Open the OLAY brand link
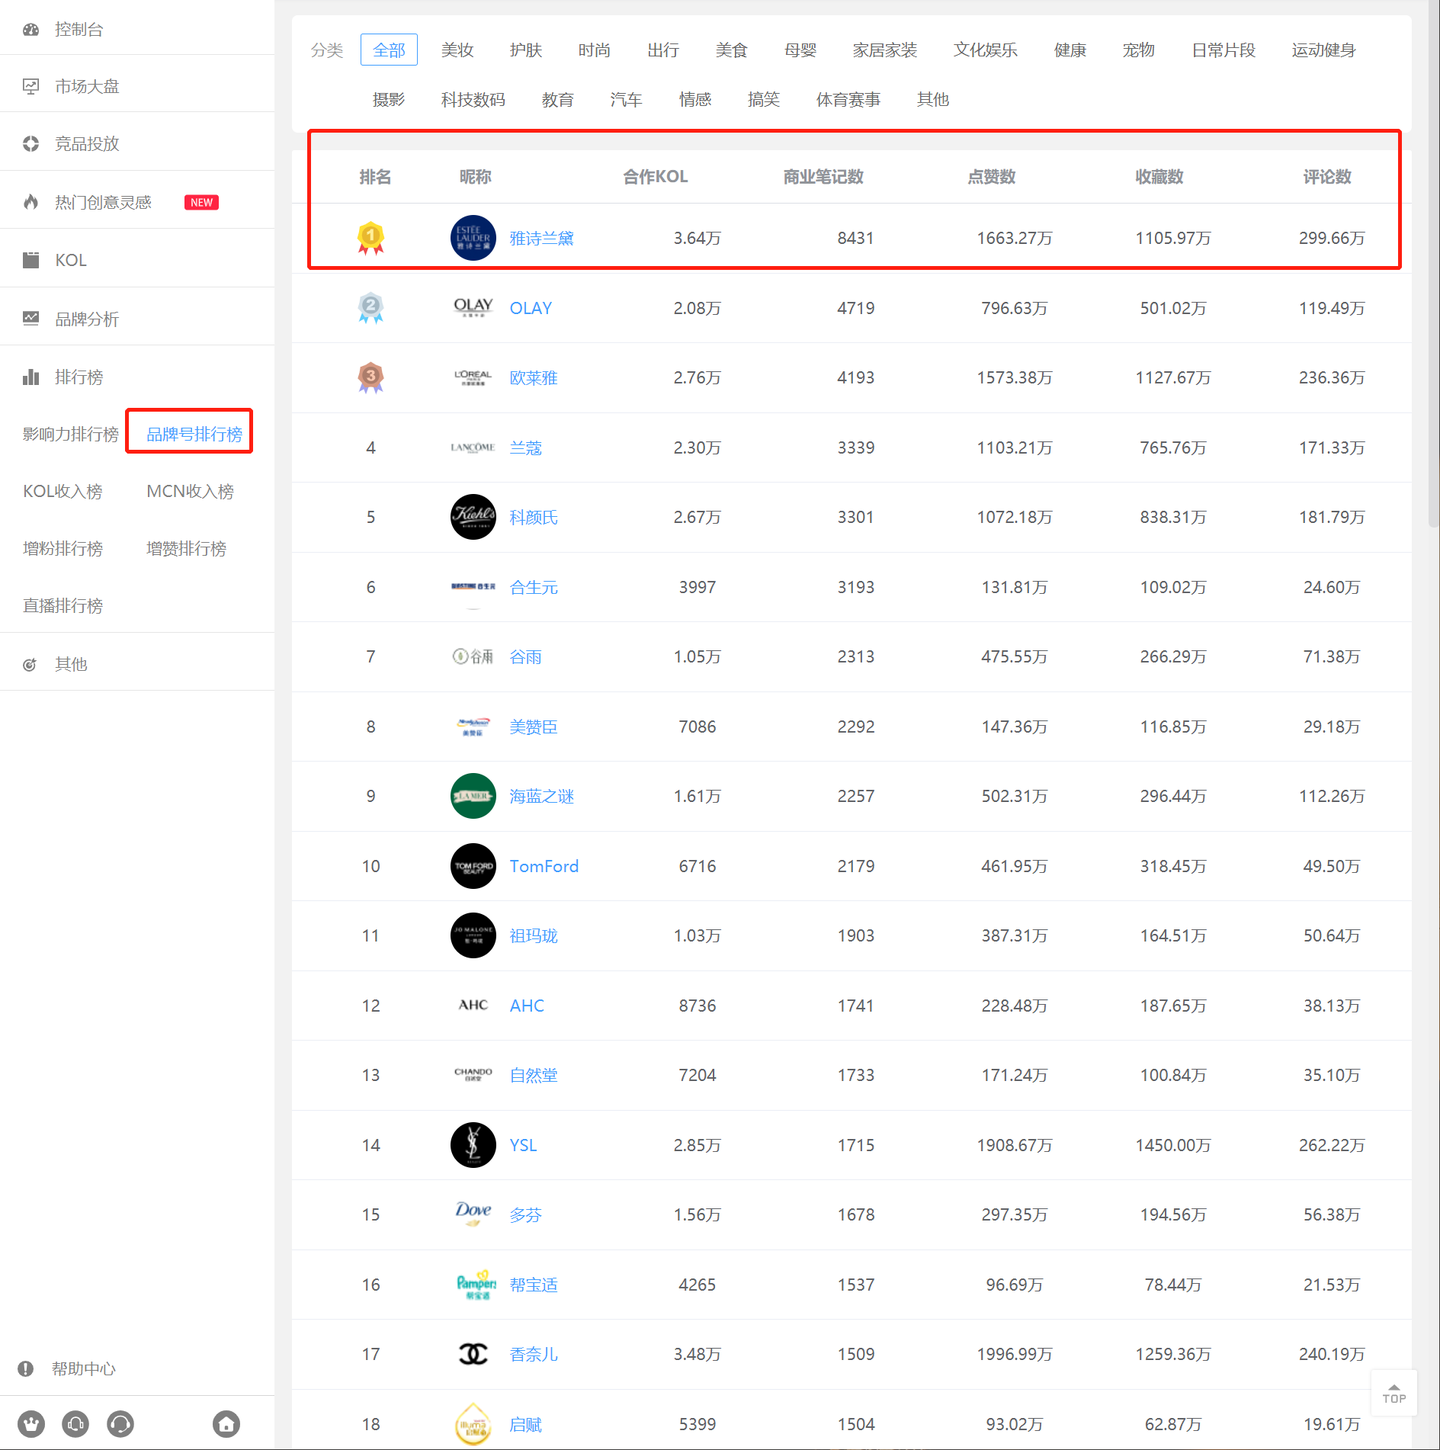The width and height of the screenshot is (1440, 1450). point(531,308)
